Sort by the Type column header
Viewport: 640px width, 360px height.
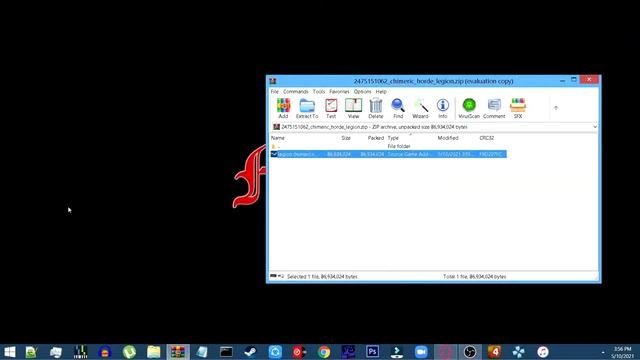(393, 138)
